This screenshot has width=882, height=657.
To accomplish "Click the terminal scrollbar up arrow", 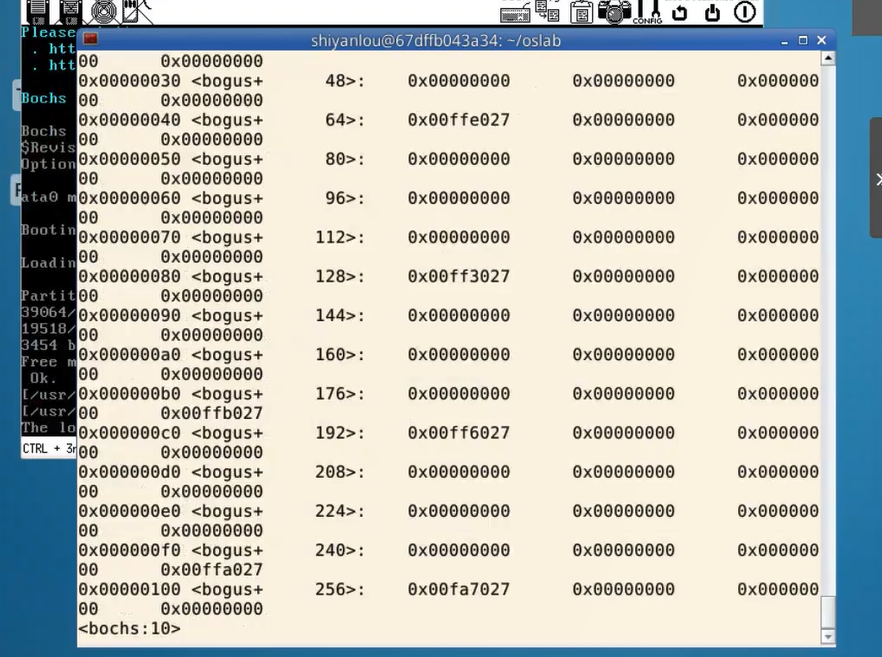I will pos(827,59).
